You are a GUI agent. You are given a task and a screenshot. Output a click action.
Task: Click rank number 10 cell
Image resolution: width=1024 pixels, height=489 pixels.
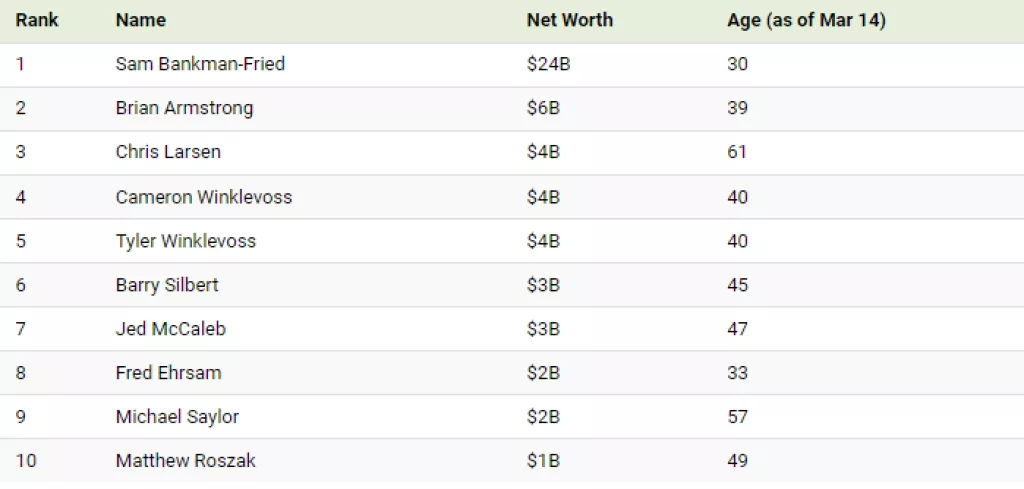click(x=26, y=461)
